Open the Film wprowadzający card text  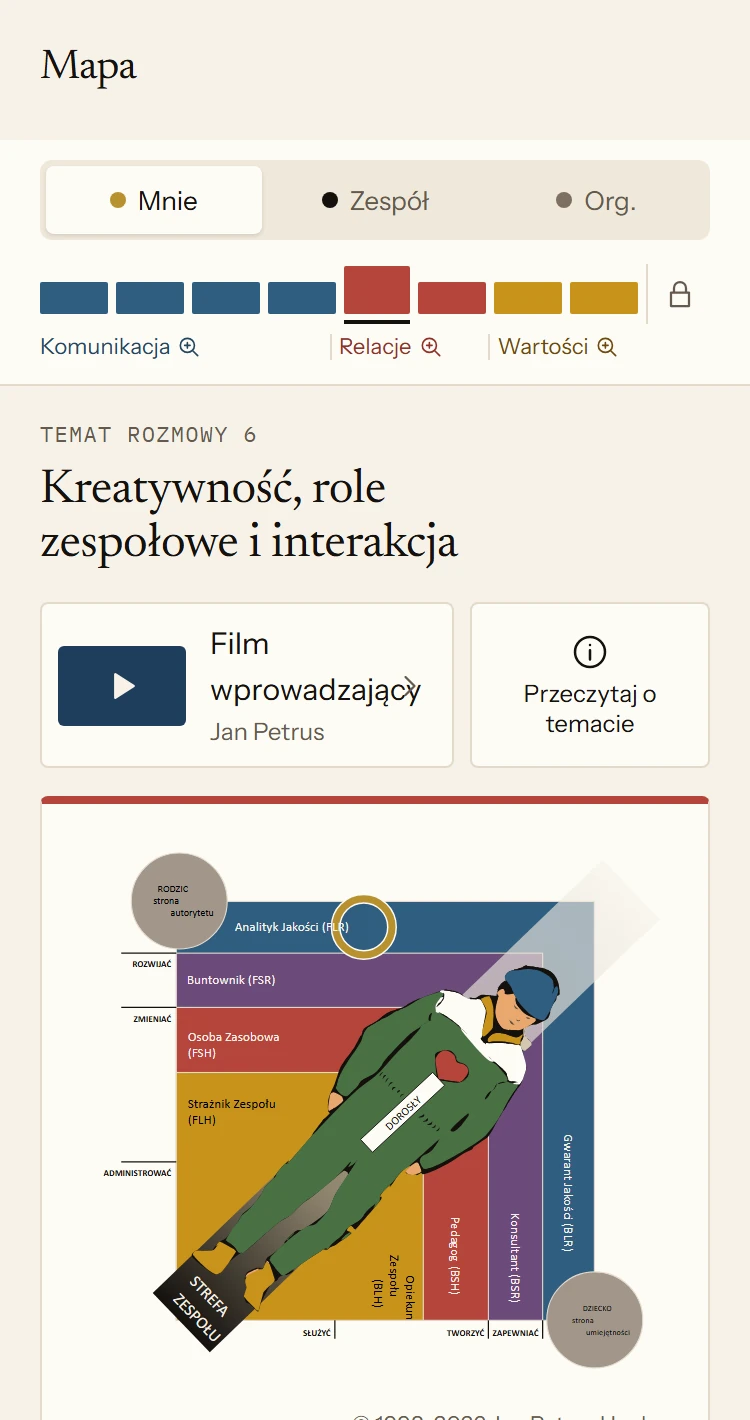coord(315,667)
